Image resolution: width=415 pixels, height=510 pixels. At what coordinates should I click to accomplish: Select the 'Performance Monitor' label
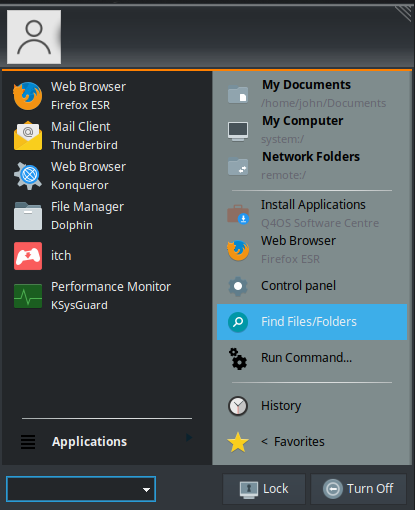[111, 287]
